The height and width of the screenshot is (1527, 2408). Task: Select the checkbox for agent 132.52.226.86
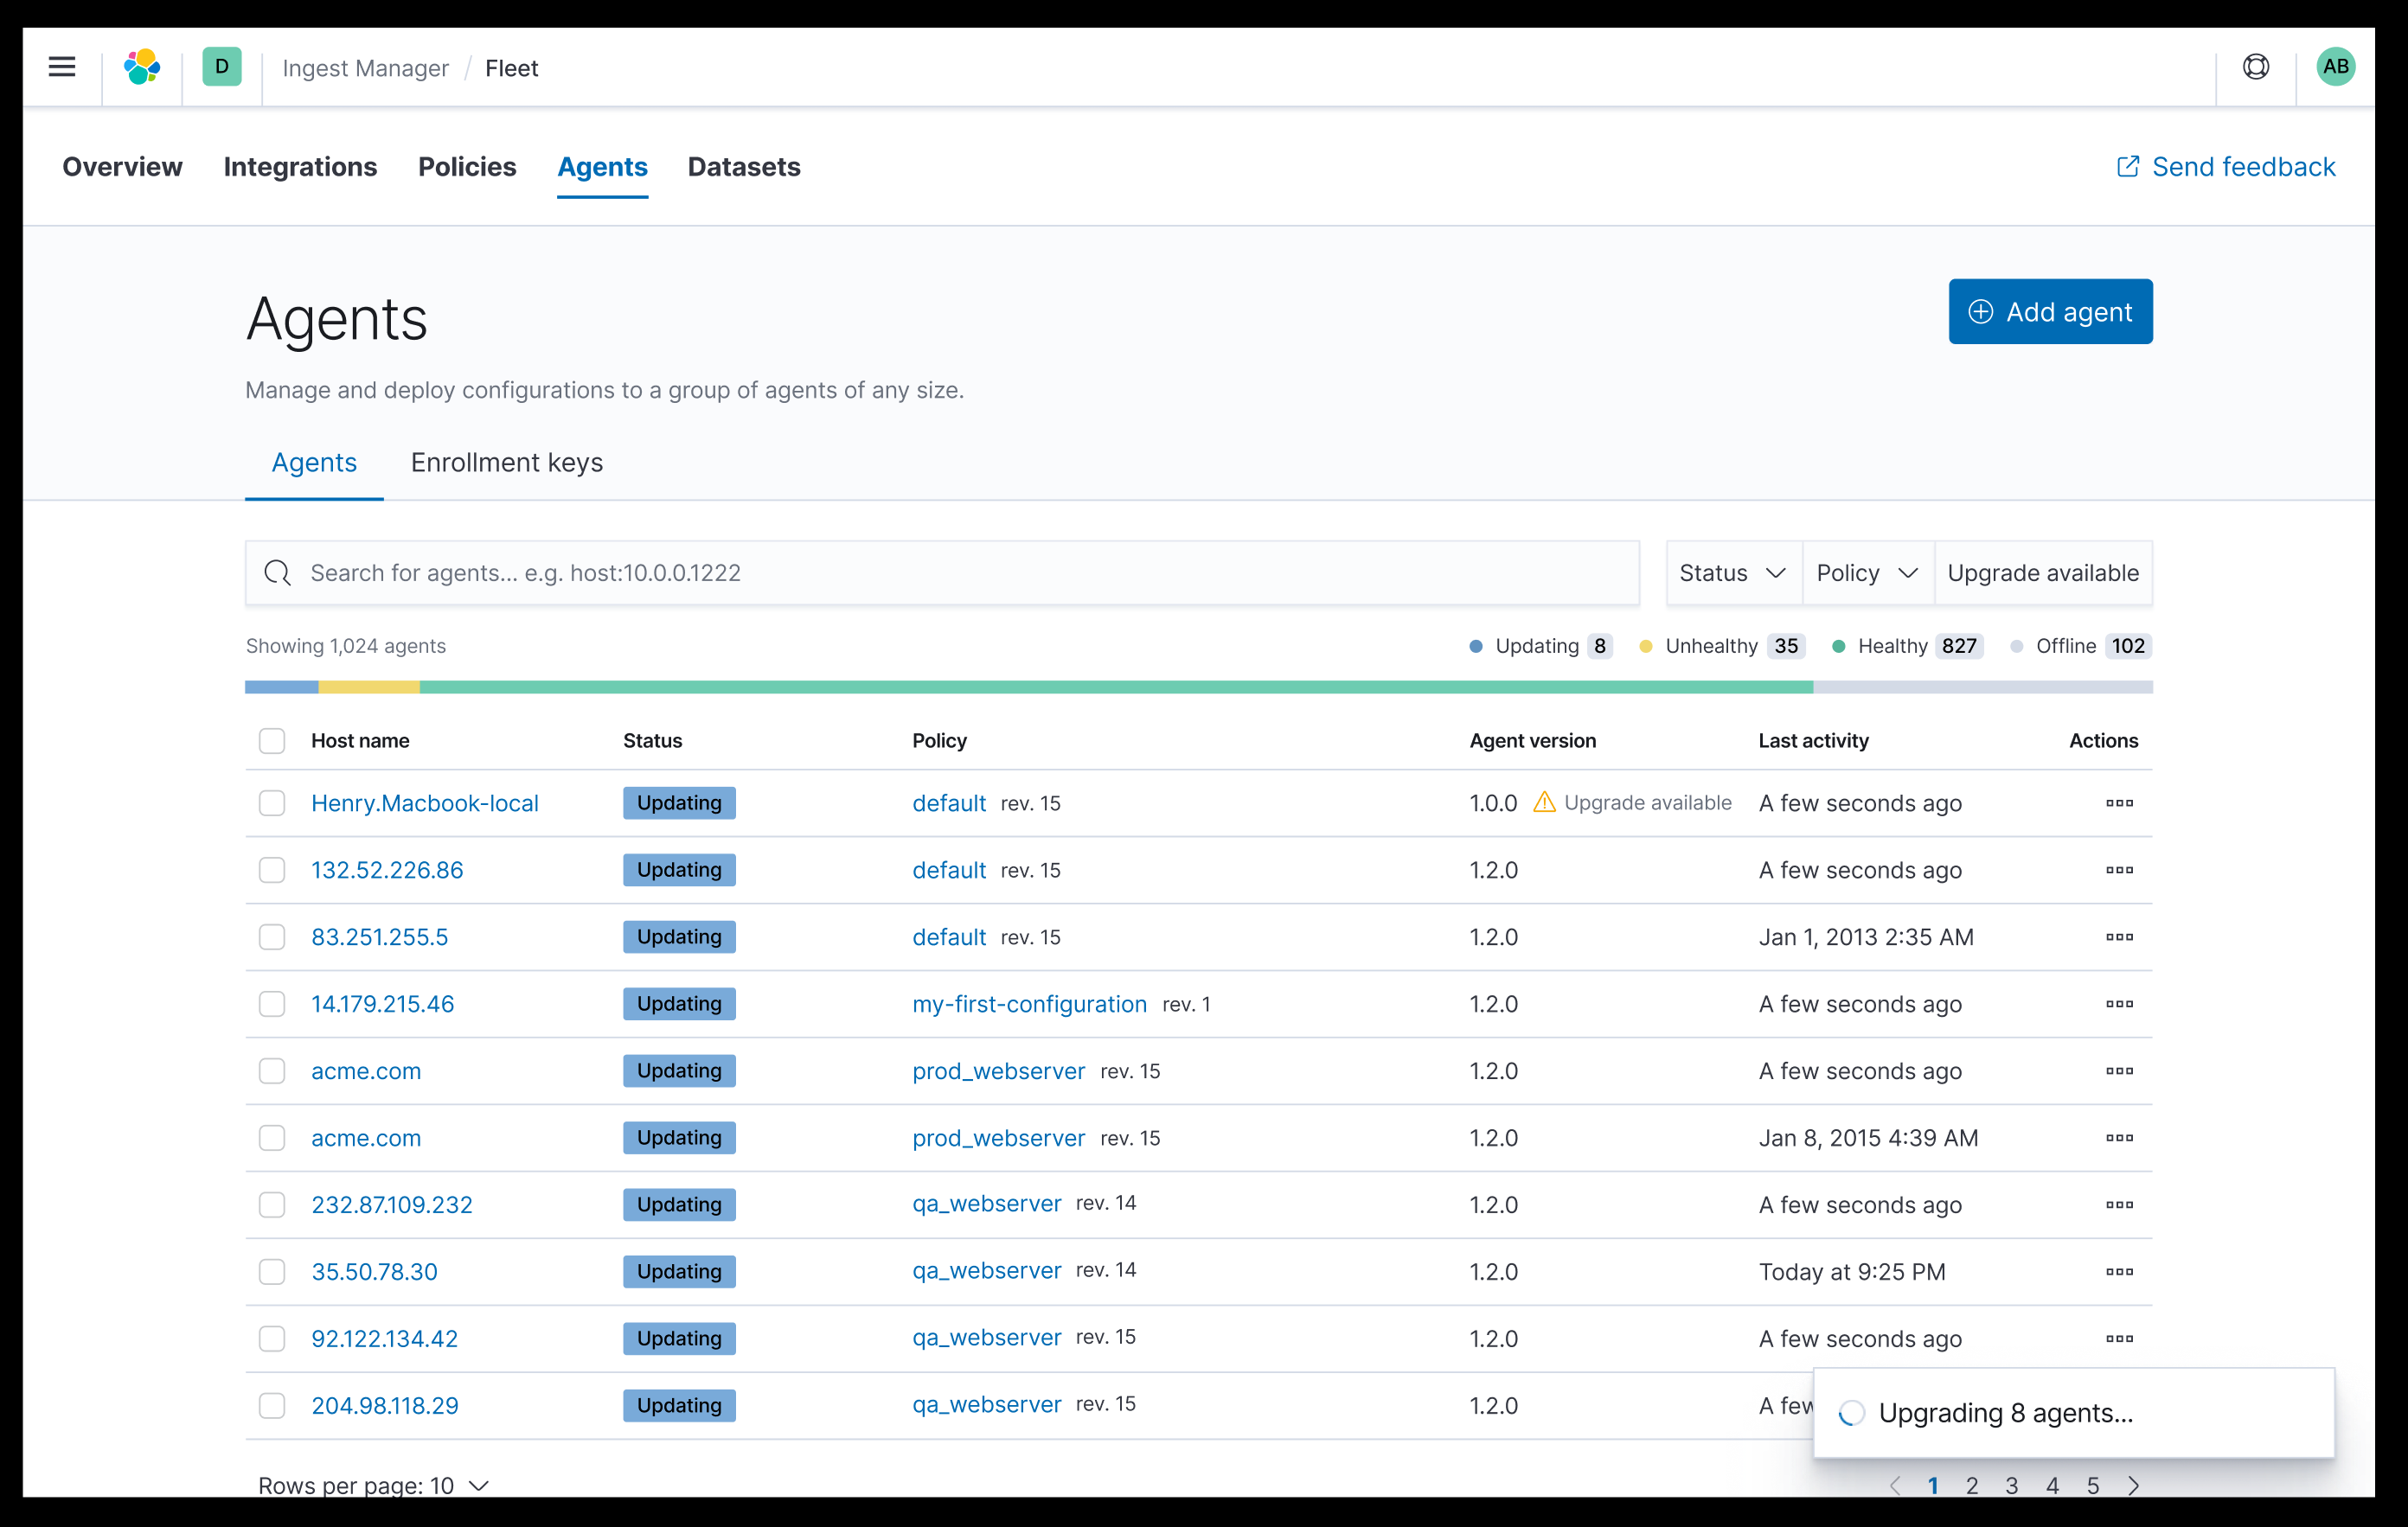pyautogui.click(x=272, y=870)
